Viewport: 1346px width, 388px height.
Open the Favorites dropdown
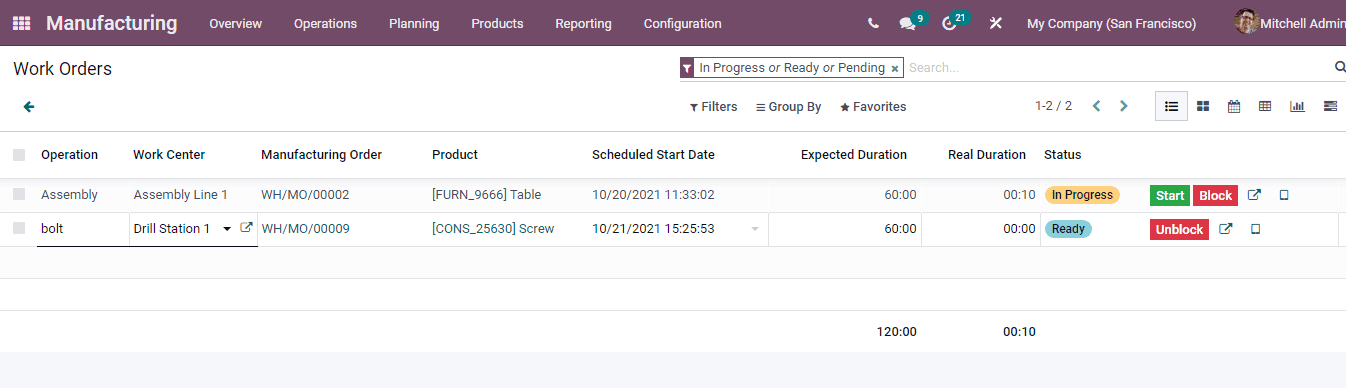point(873,106)
